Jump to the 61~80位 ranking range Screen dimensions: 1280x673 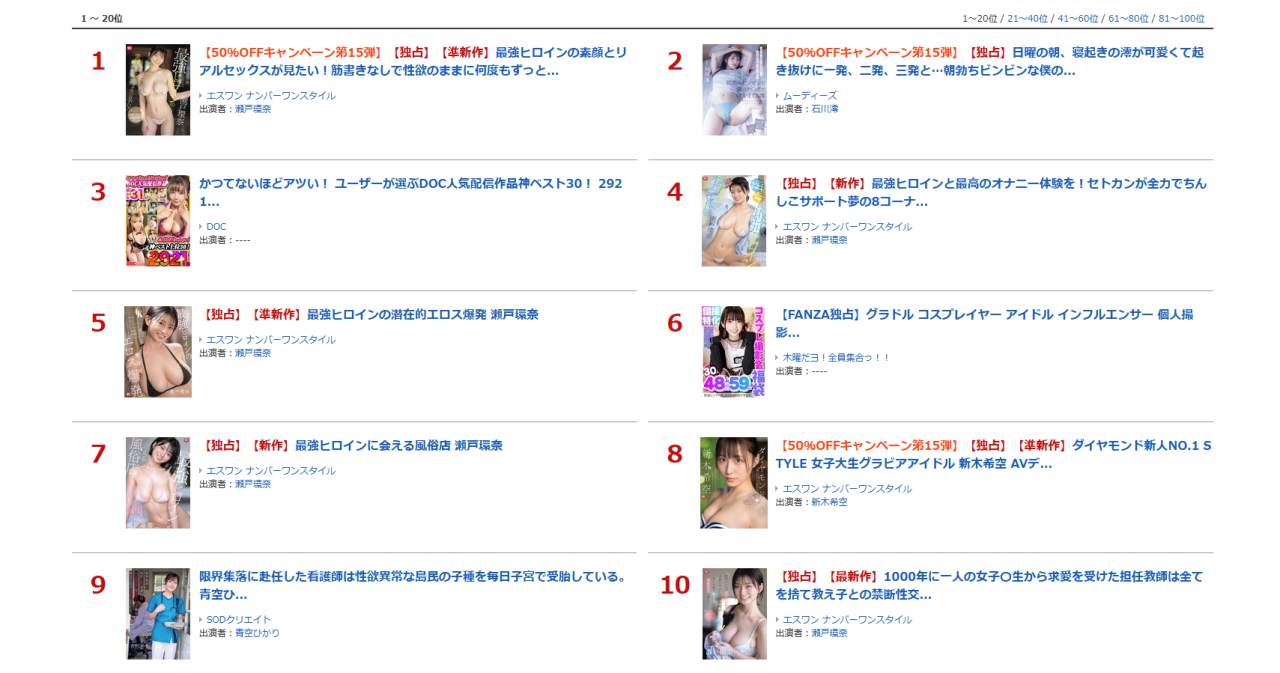click(1129, 18)
